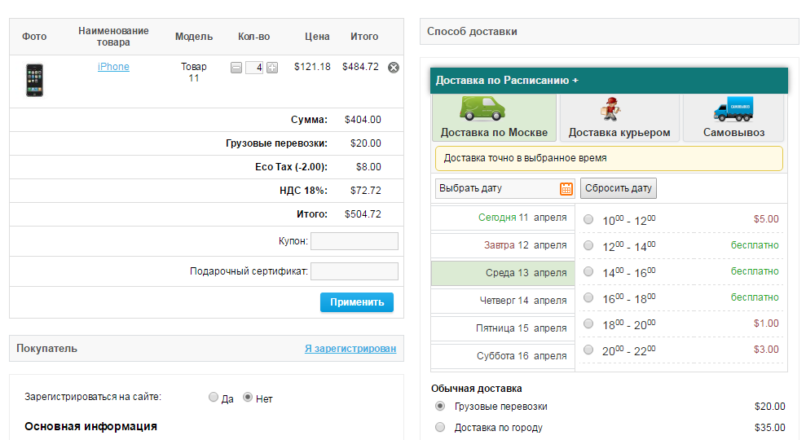The height and width of the screenshot is (440, 806).
Task: Select the 14:00 - 16:00 time slot radio
Action: tap(589, 271)
